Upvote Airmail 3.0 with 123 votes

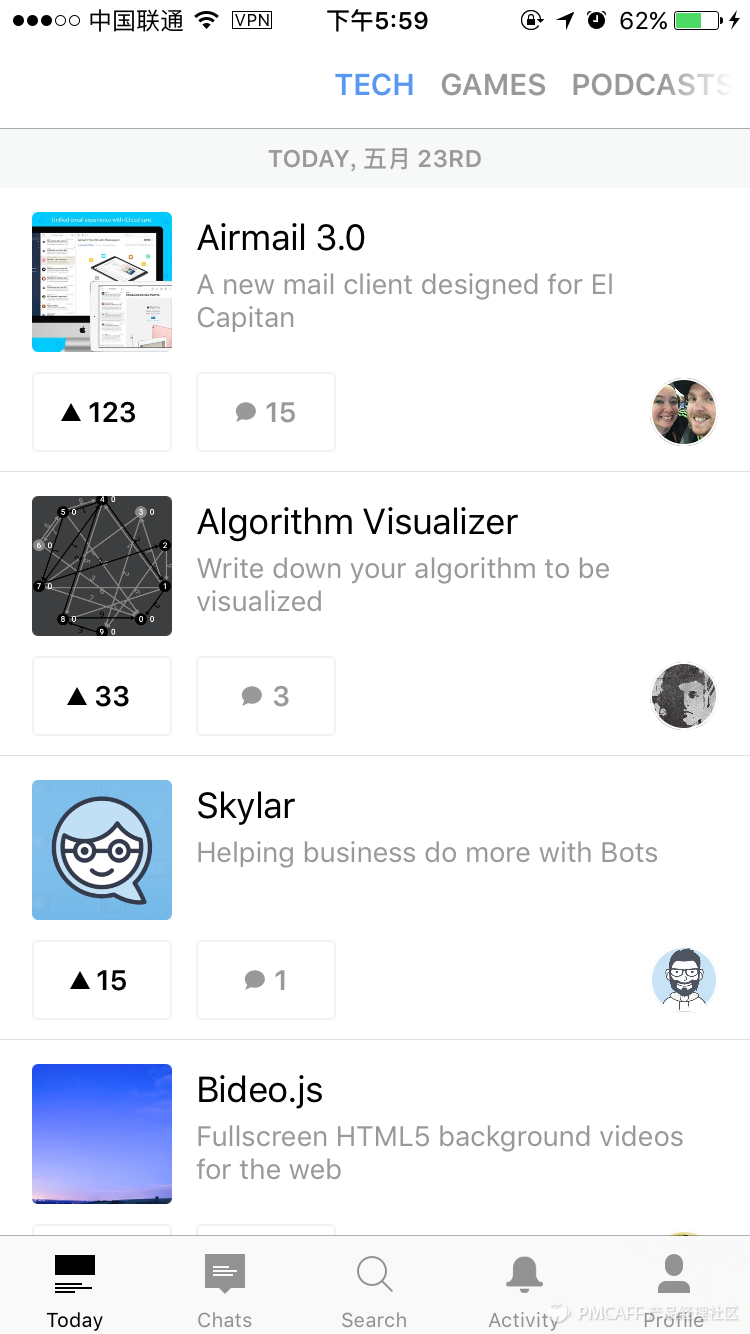coord(102,412)
